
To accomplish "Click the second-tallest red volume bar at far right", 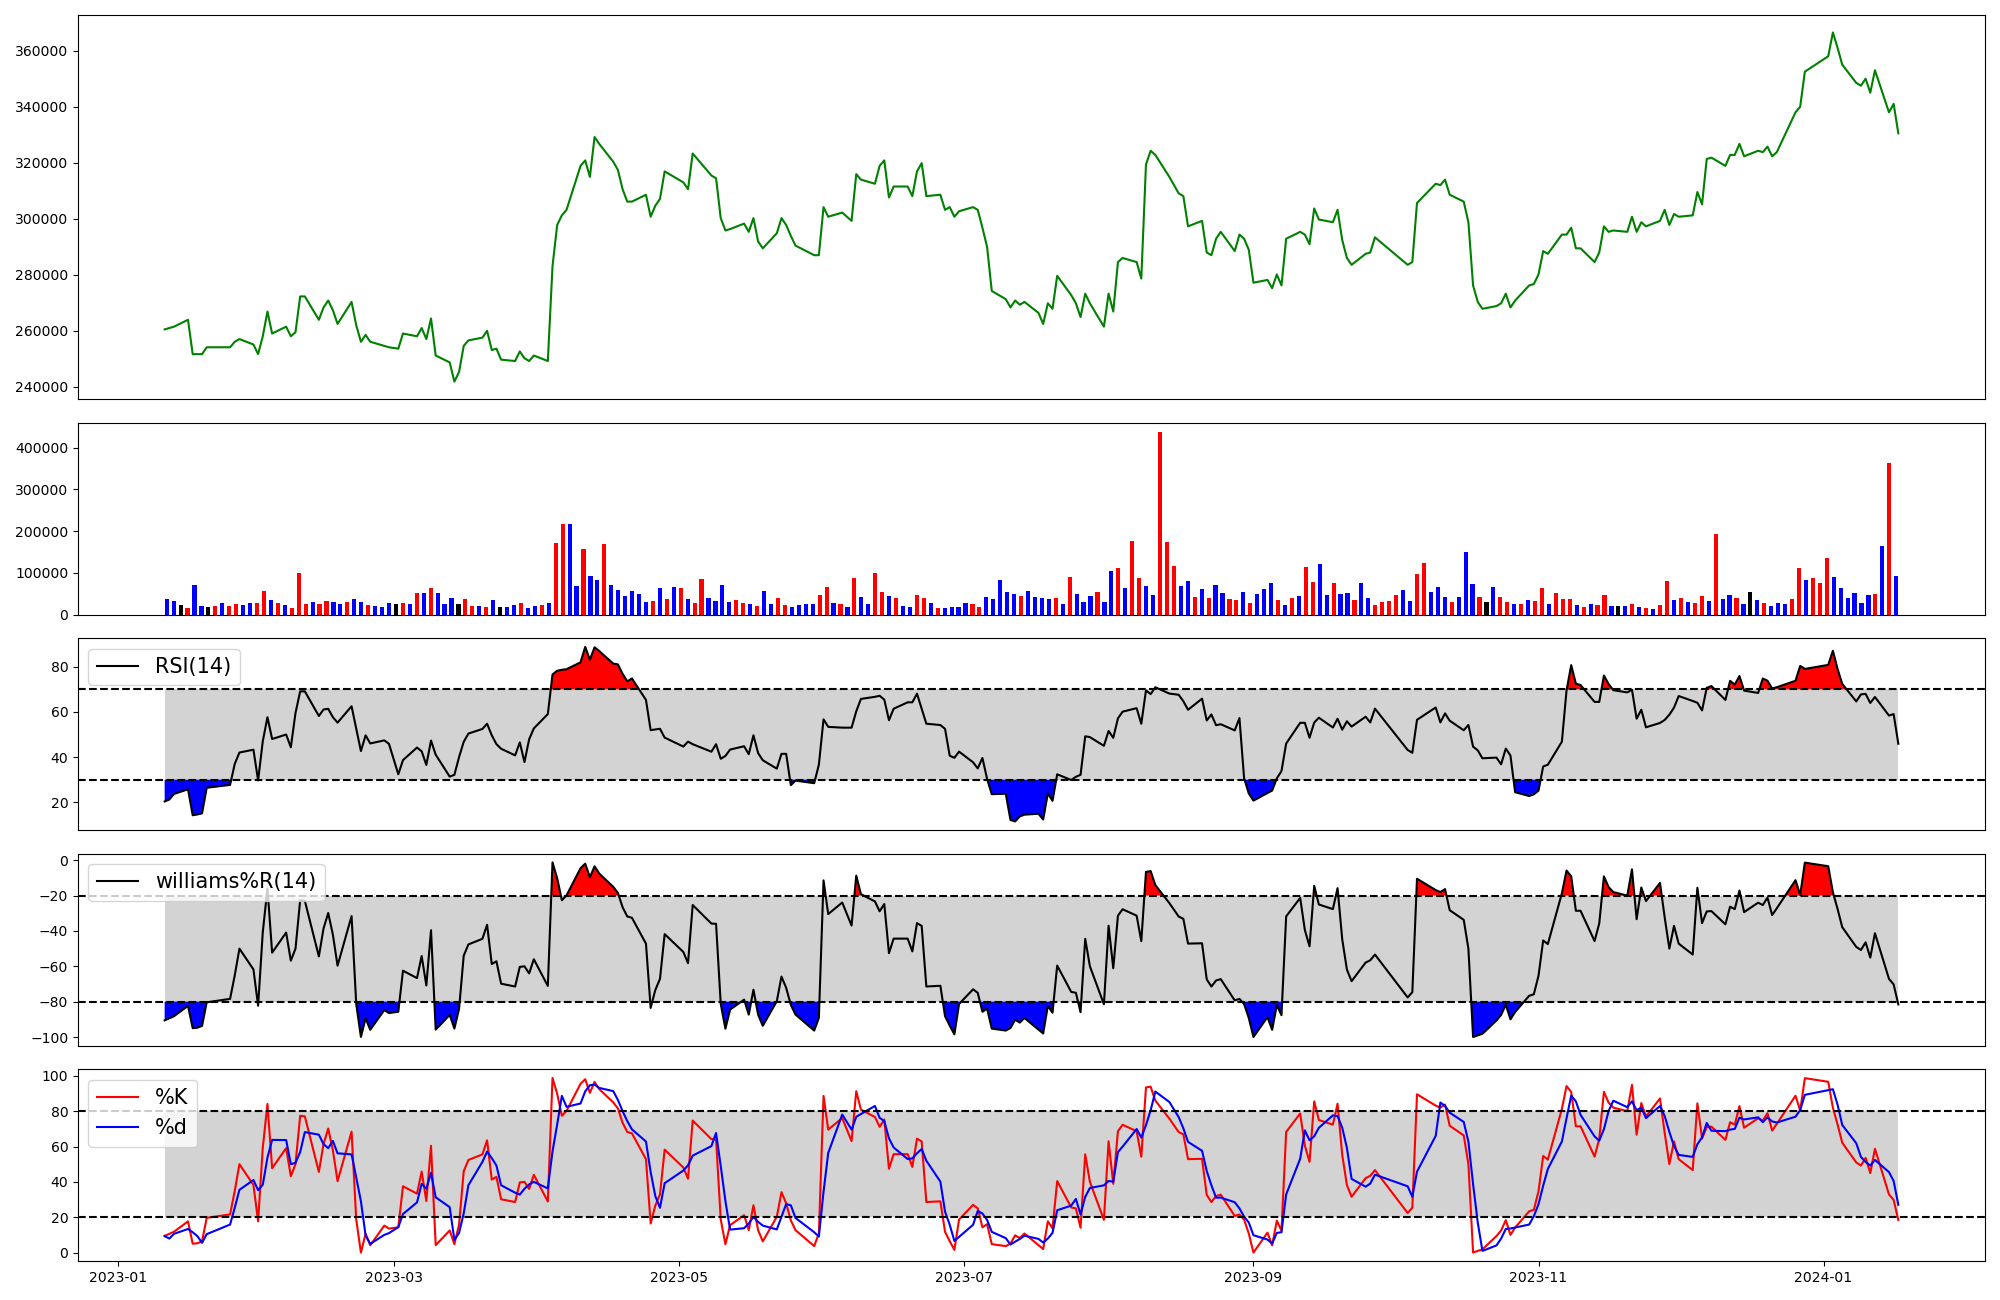I will 1889,538.
